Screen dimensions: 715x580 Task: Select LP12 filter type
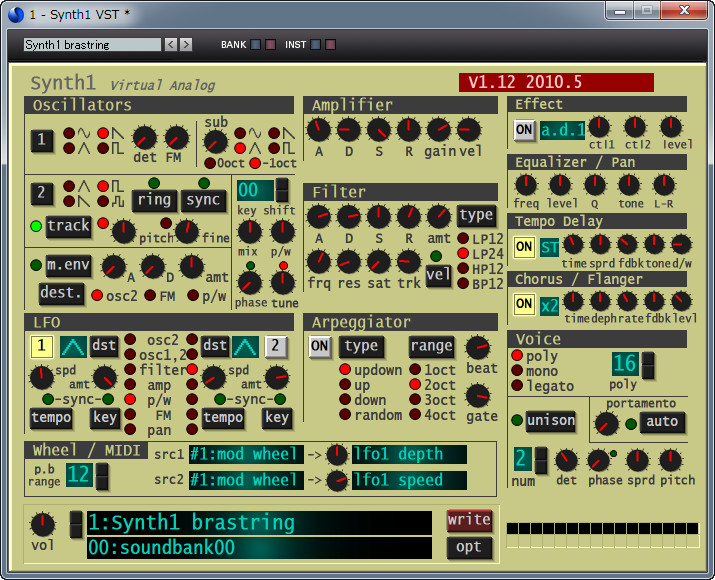tap(463, 238)
